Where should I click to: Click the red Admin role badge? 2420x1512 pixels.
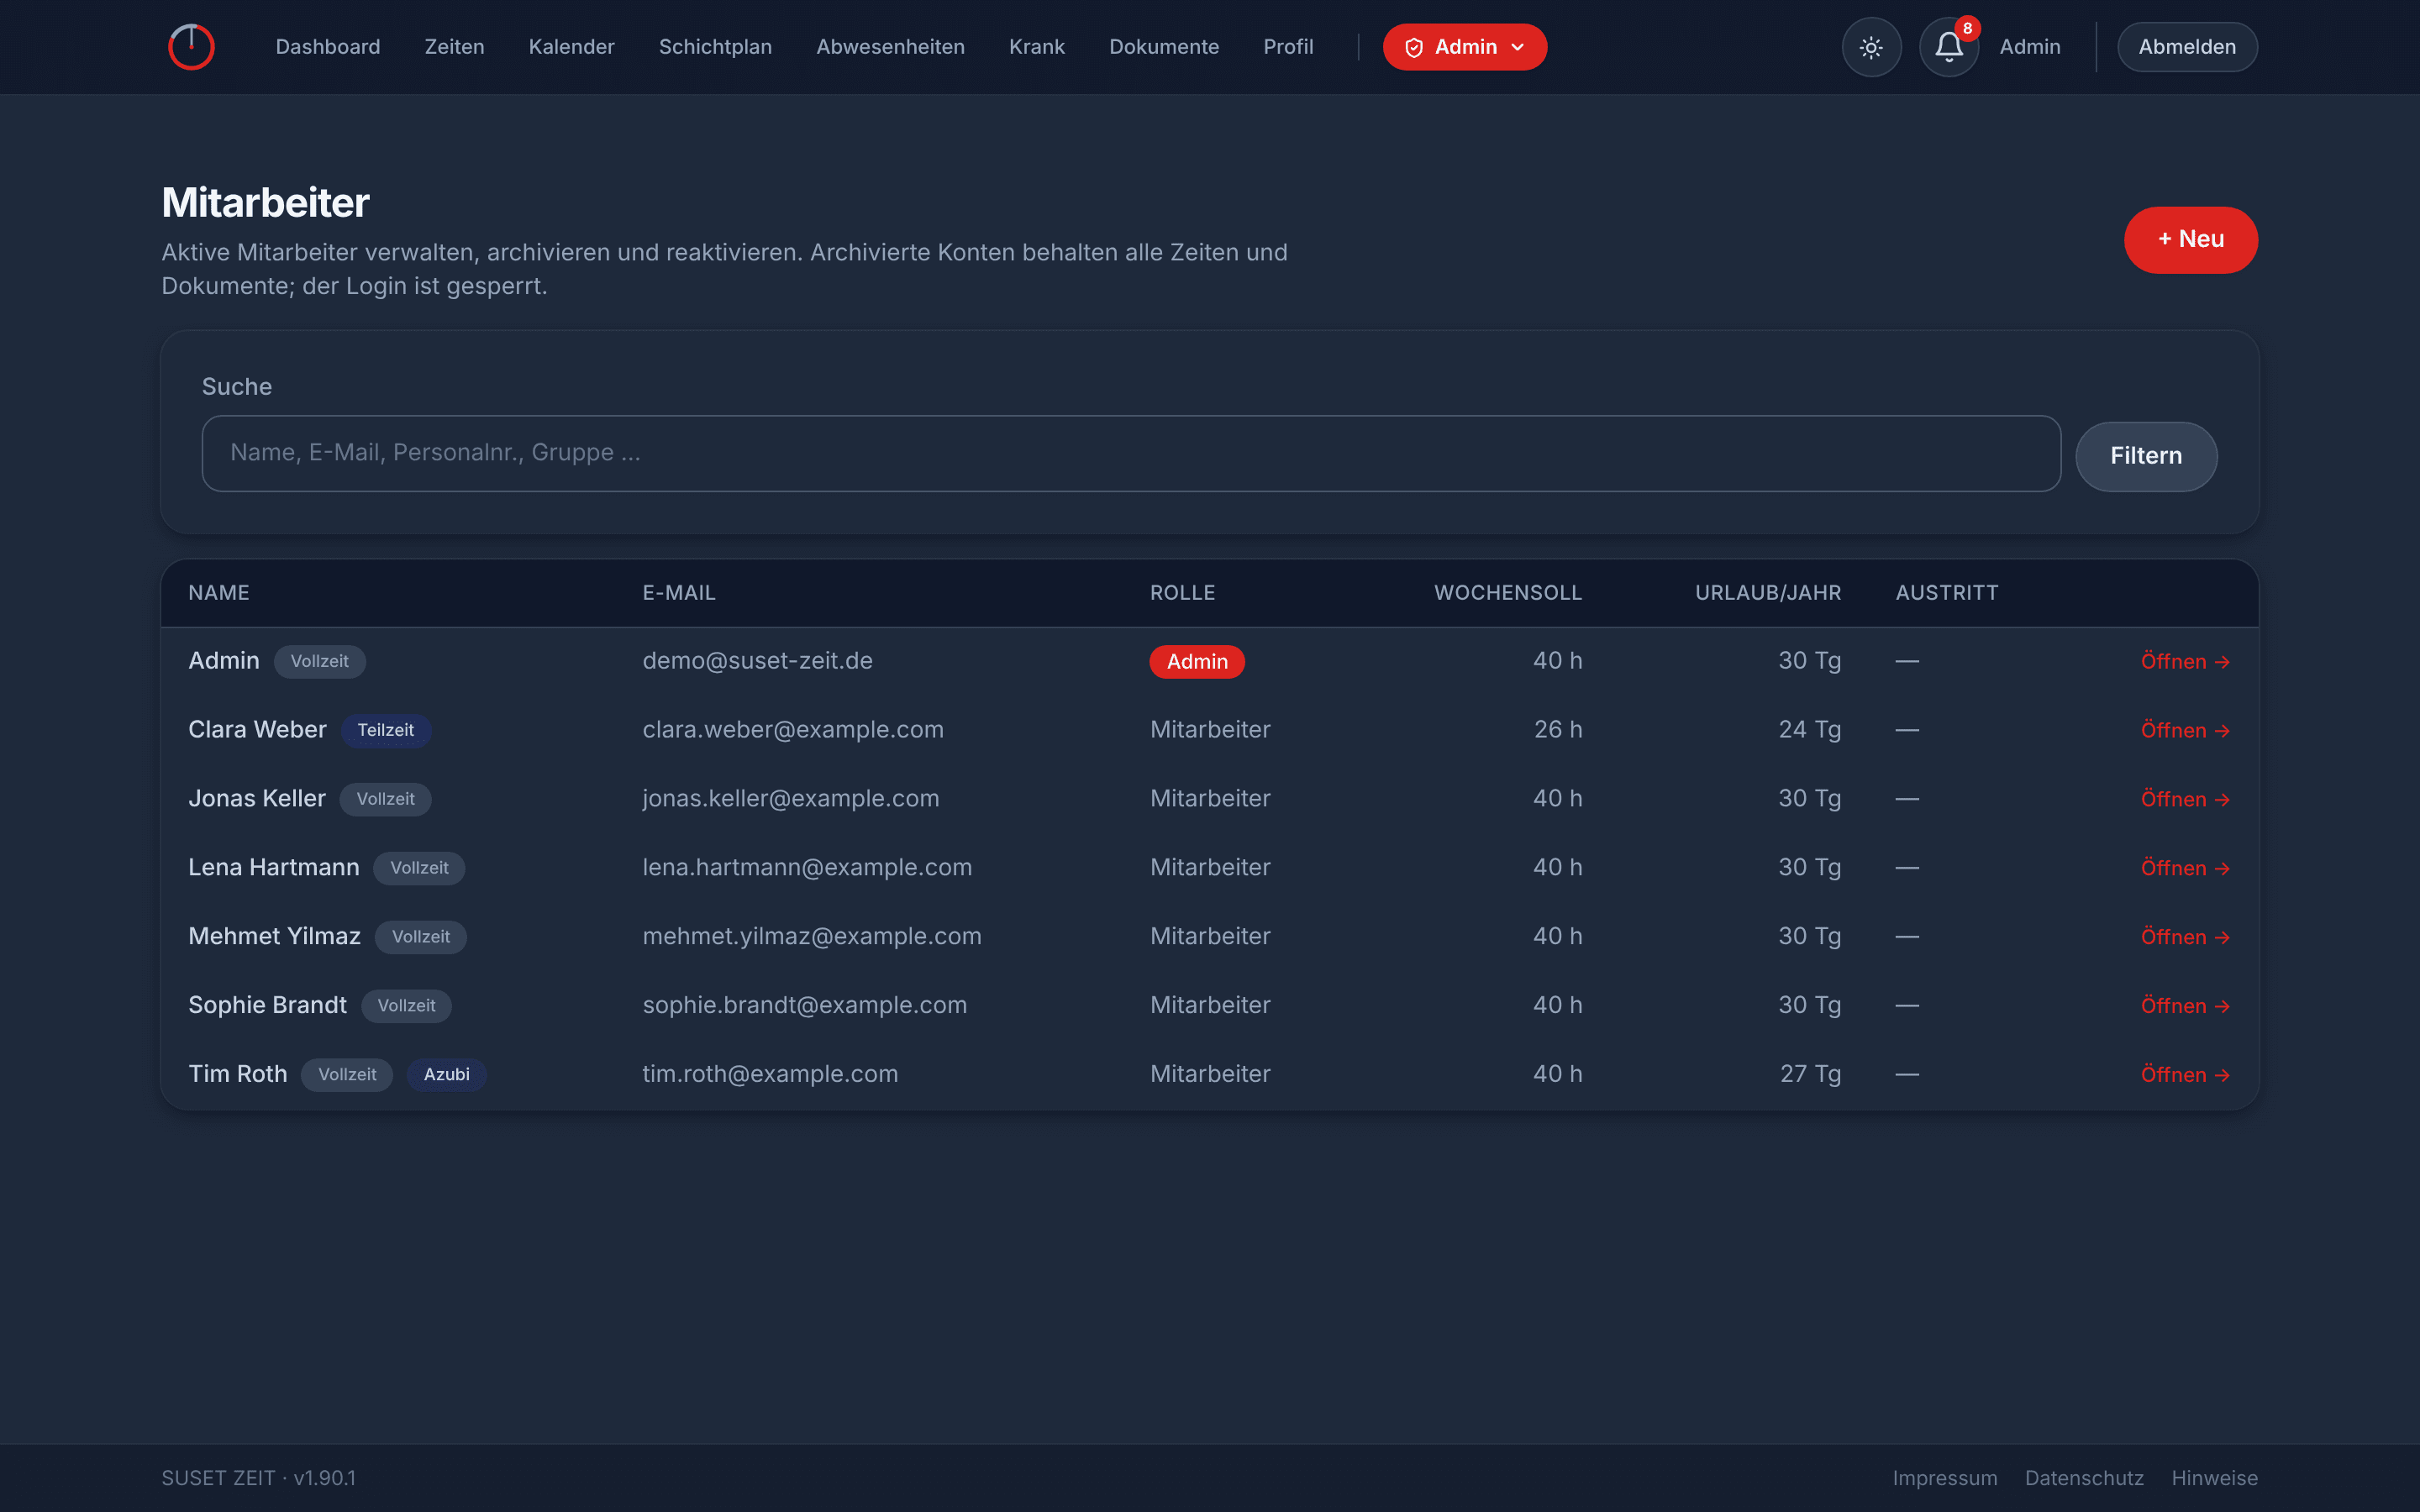coord(1197,662)
